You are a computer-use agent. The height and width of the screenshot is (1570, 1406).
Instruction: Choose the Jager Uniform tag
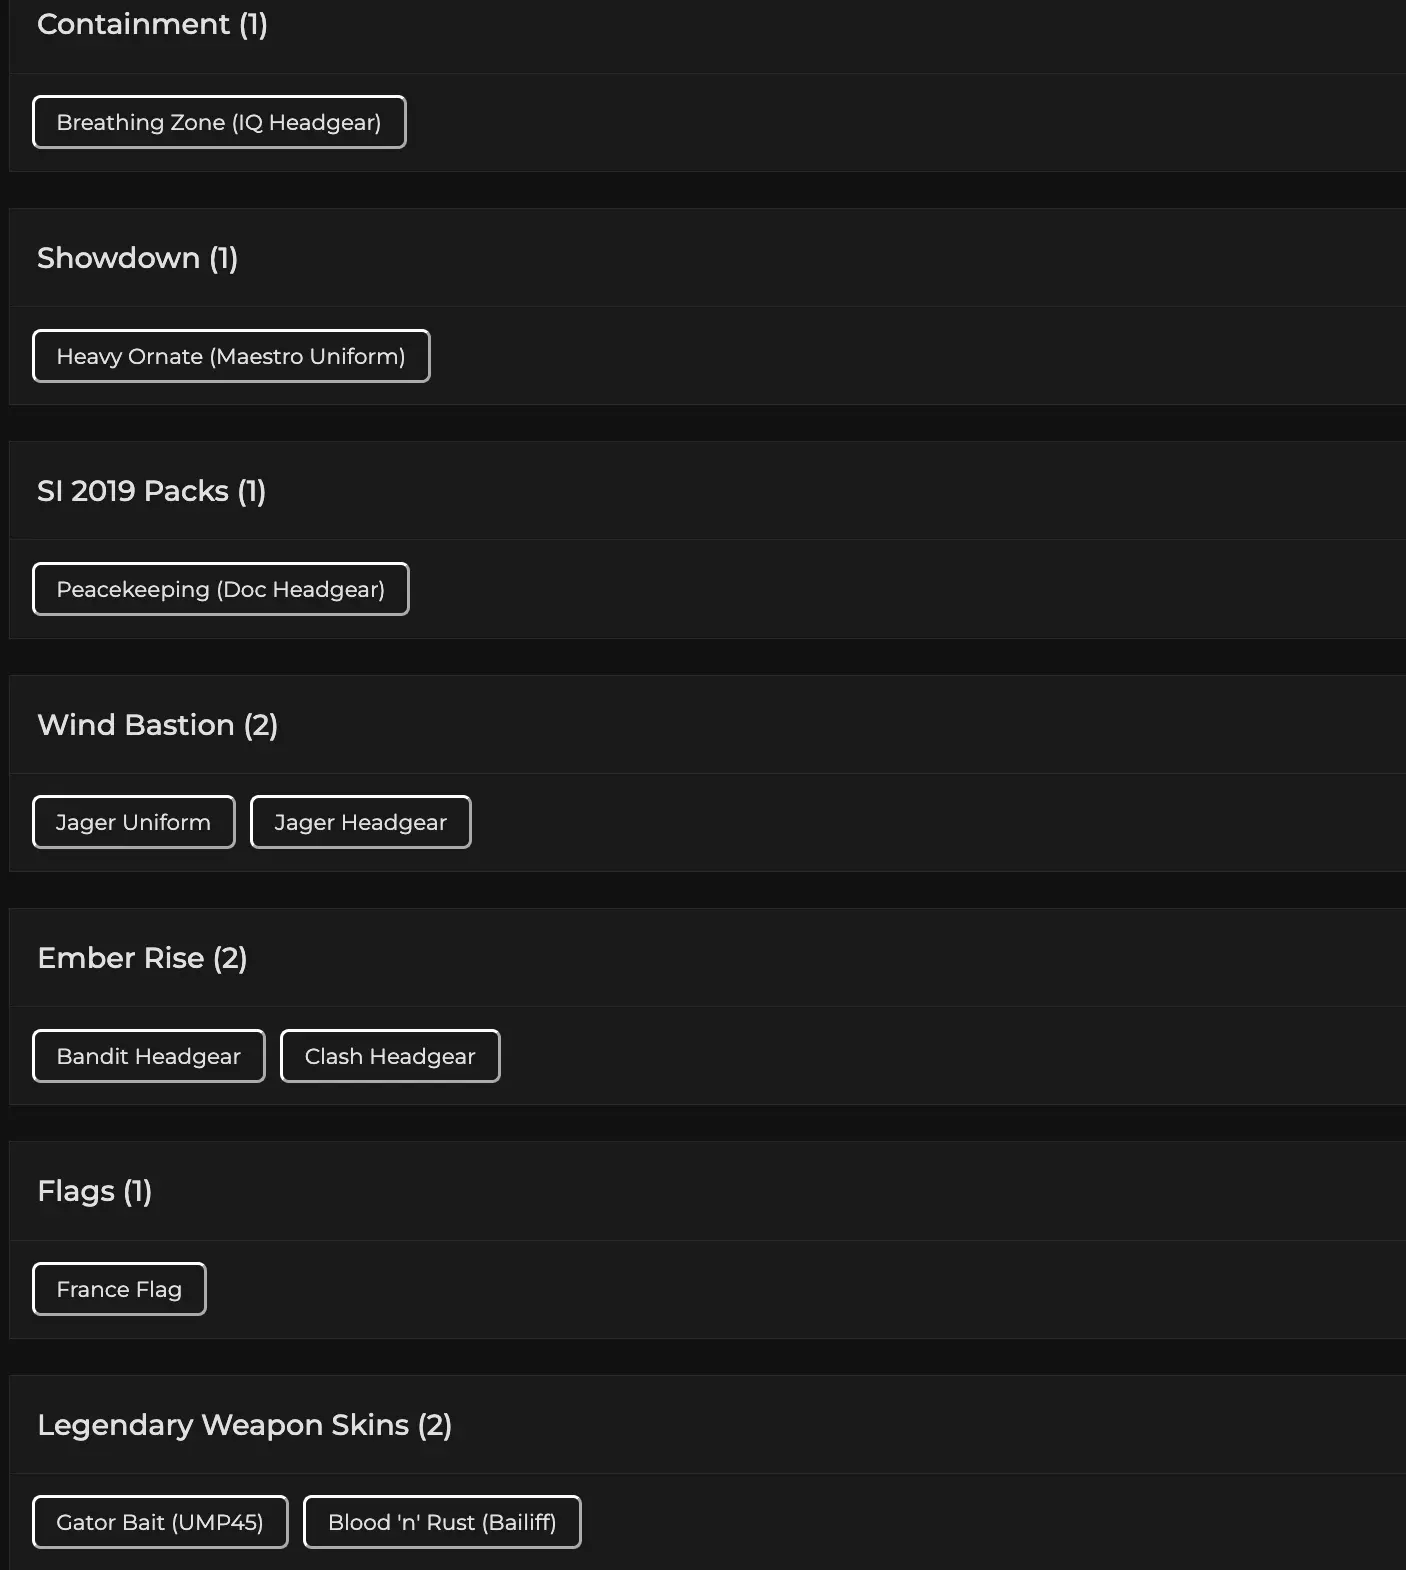click(x=134, y=822)
